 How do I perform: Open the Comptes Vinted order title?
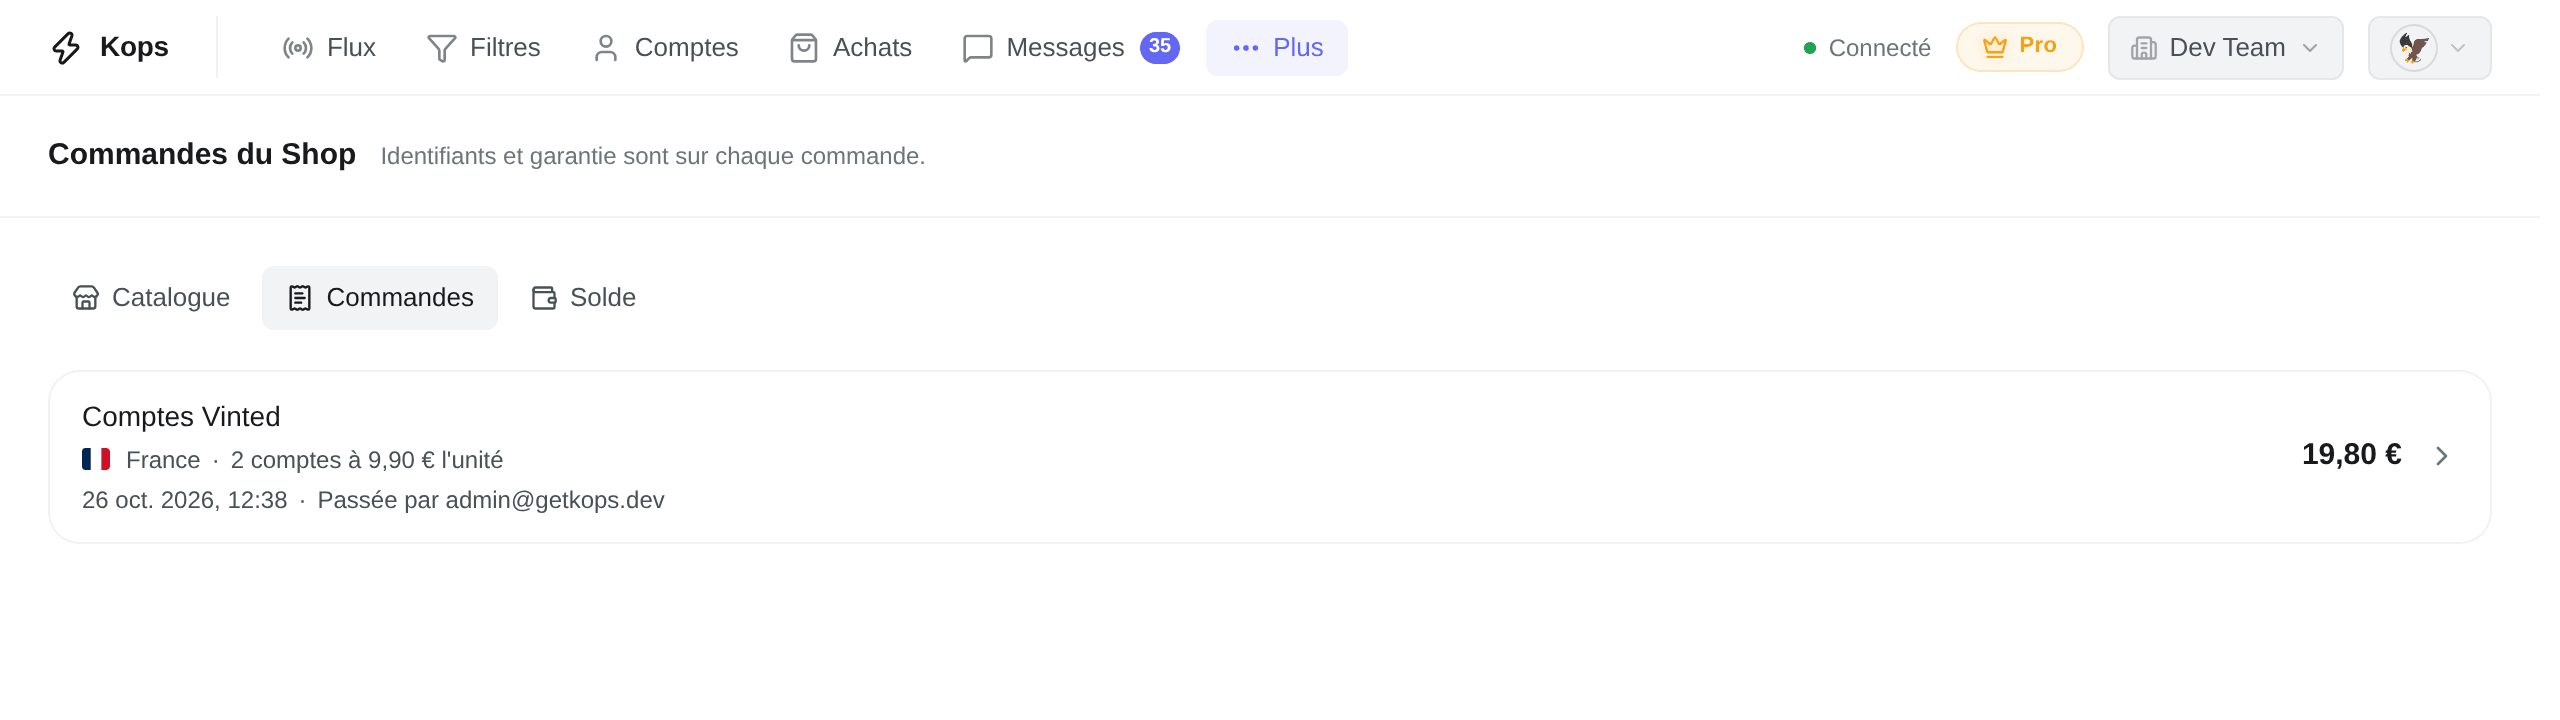click(181, 417)
